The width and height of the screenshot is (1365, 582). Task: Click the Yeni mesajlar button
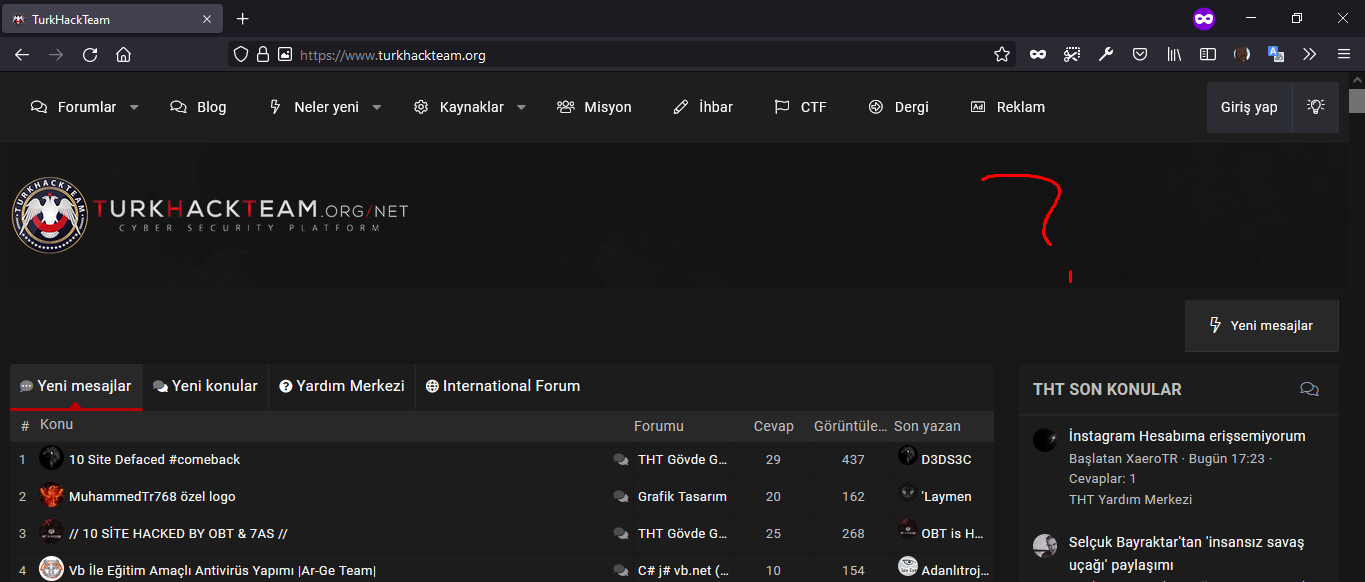pyautogui.click(x=1261, y=325)
